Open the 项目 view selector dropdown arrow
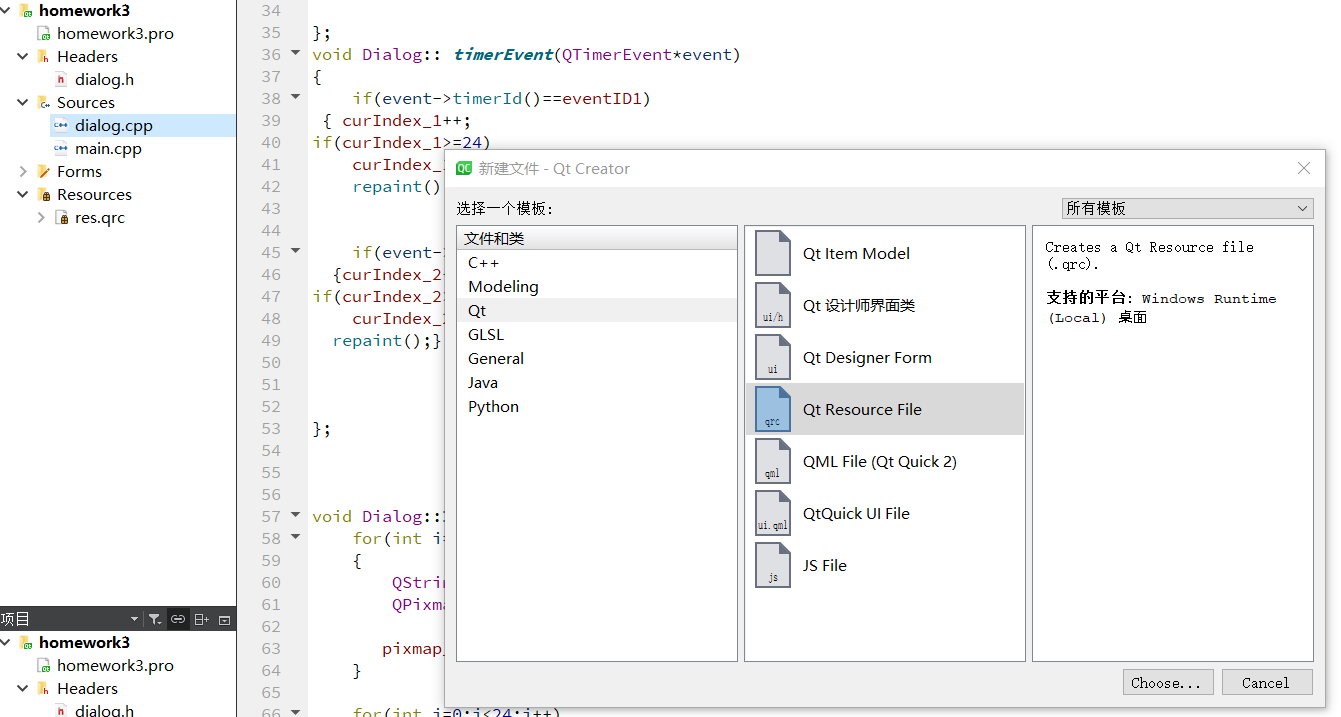Viewport: 1341px width, 717px height. coord(134,619)
